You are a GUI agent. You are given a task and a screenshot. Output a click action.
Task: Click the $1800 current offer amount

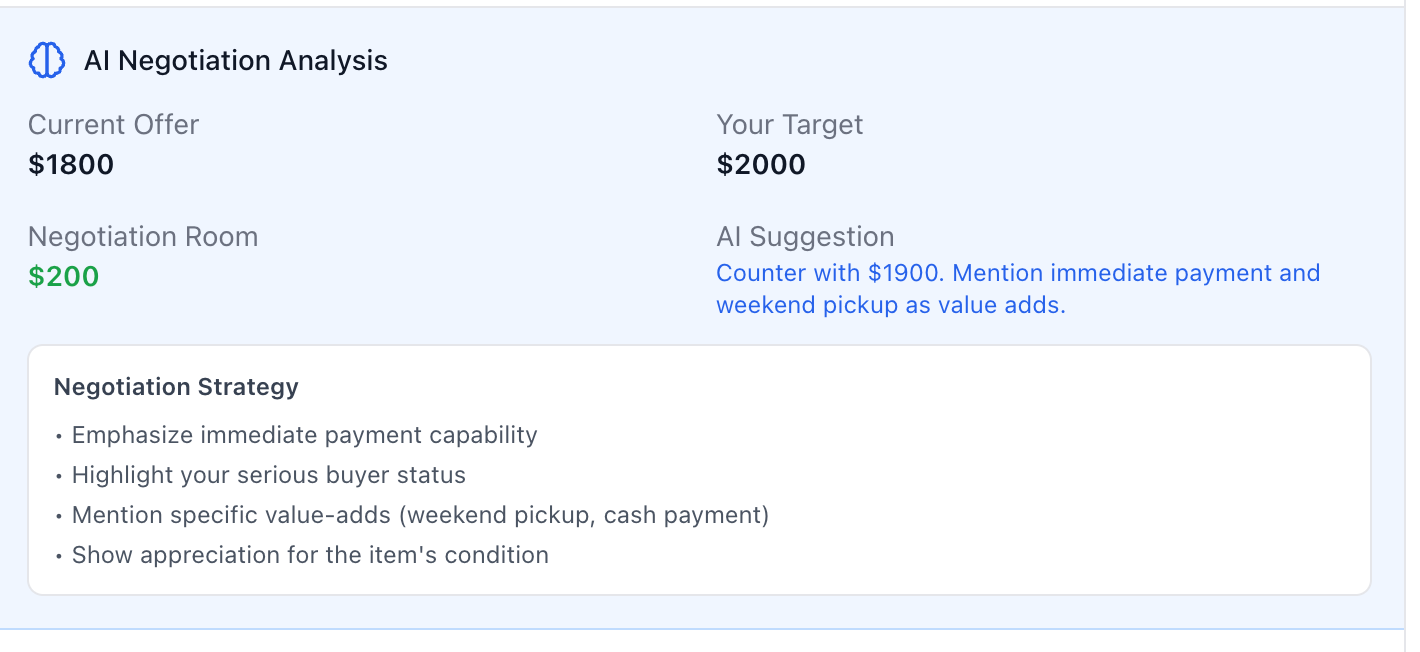(71, 164)
